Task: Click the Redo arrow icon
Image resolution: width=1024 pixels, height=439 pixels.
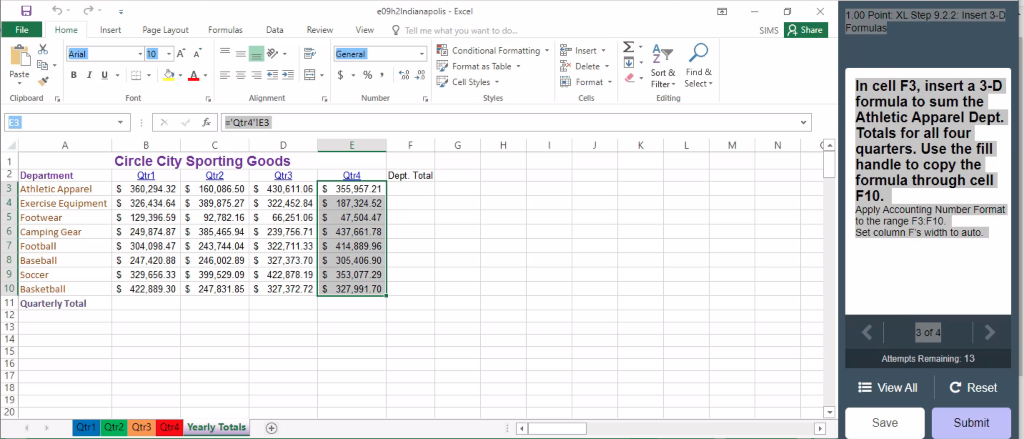Action: point(89,11)
